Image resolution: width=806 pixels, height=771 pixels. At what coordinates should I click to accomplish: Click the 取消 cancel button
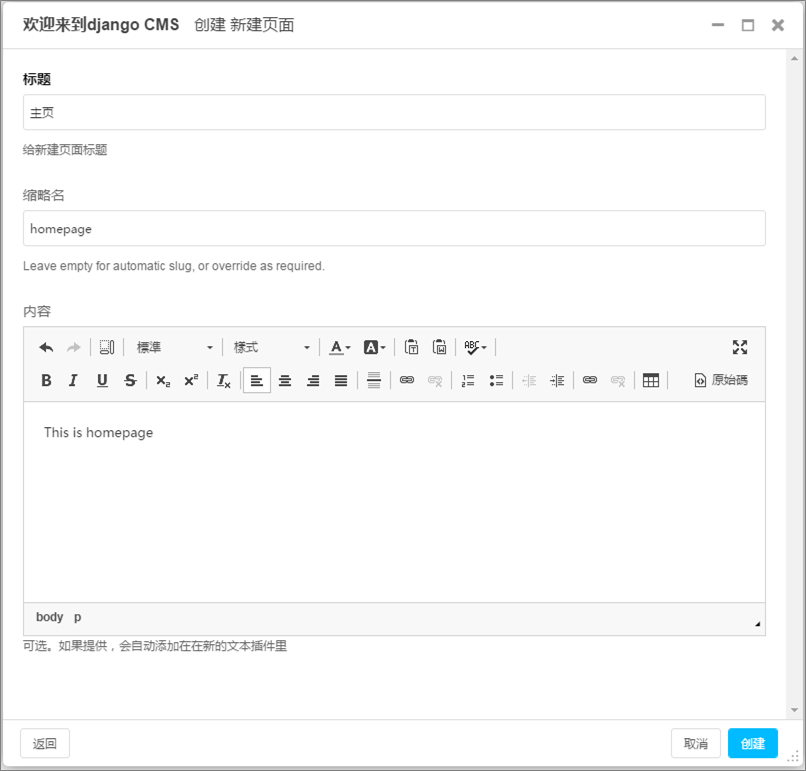[695, 743]
